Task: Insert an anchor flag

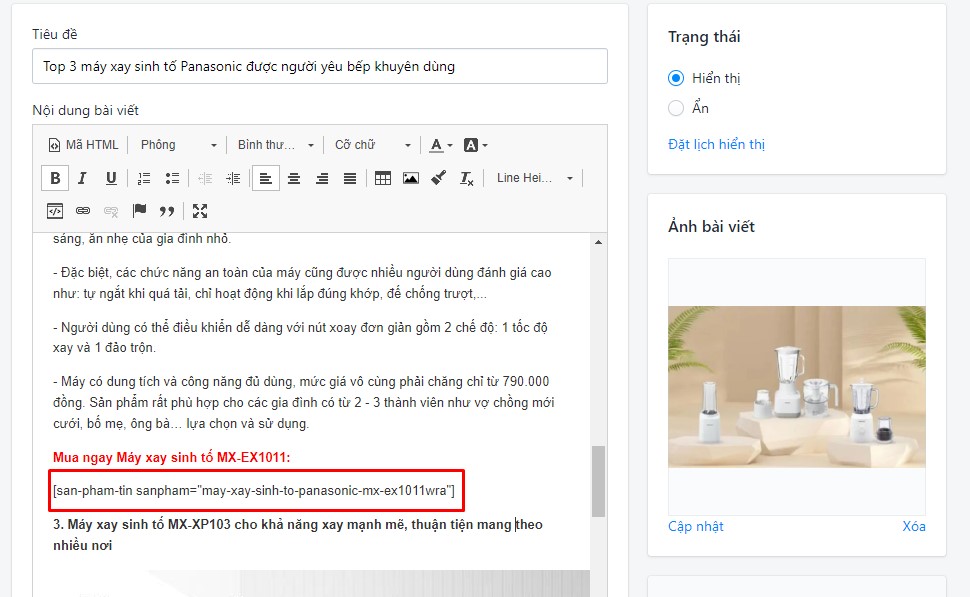Action: 139,211
